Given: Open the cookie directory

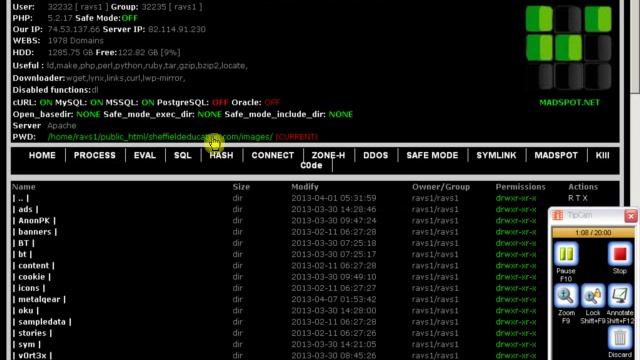Looking at the screenshot, I should (x=31, y=277).
